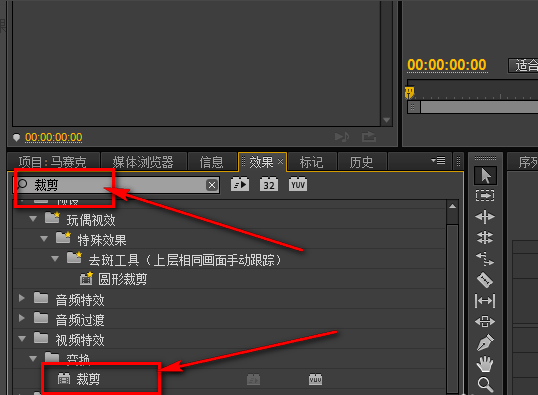Click the 音频特效 folder name
The height and width of the screenshot is (395, 538).
pos(80,300)
